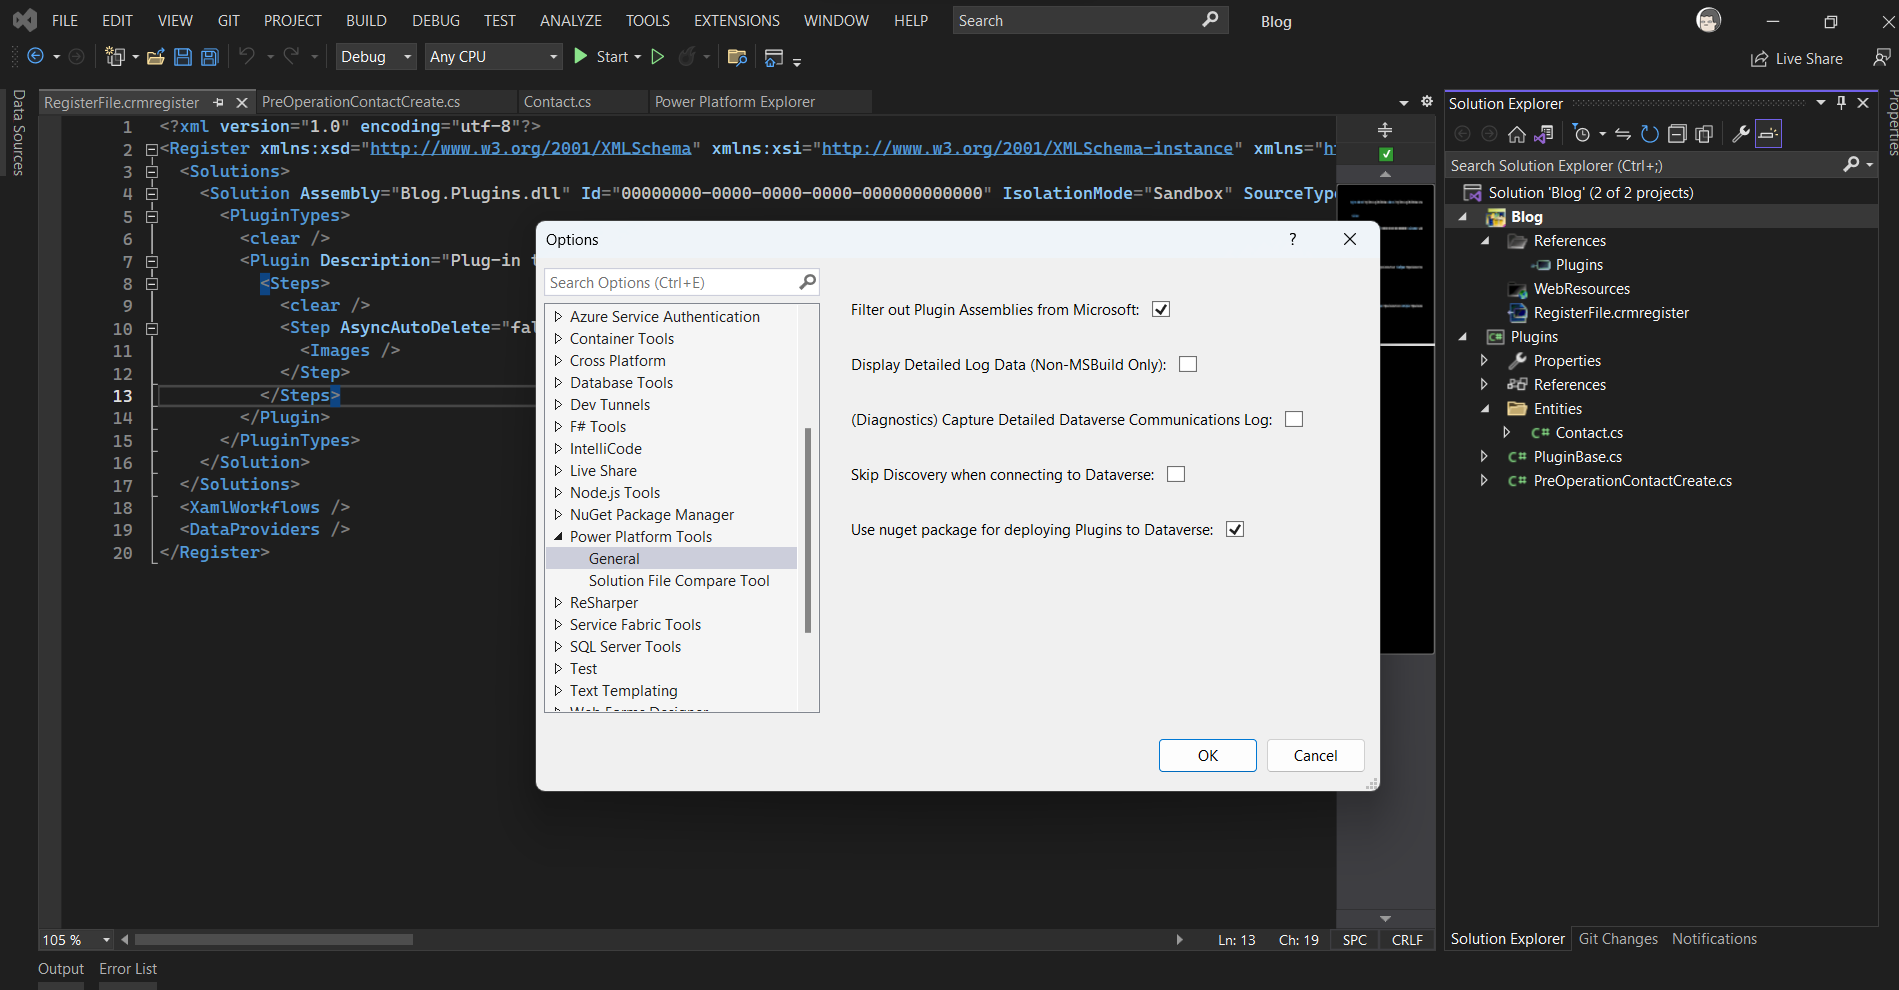Click OK in the Options dialog
The image size is (1899, 990).
1208,756
